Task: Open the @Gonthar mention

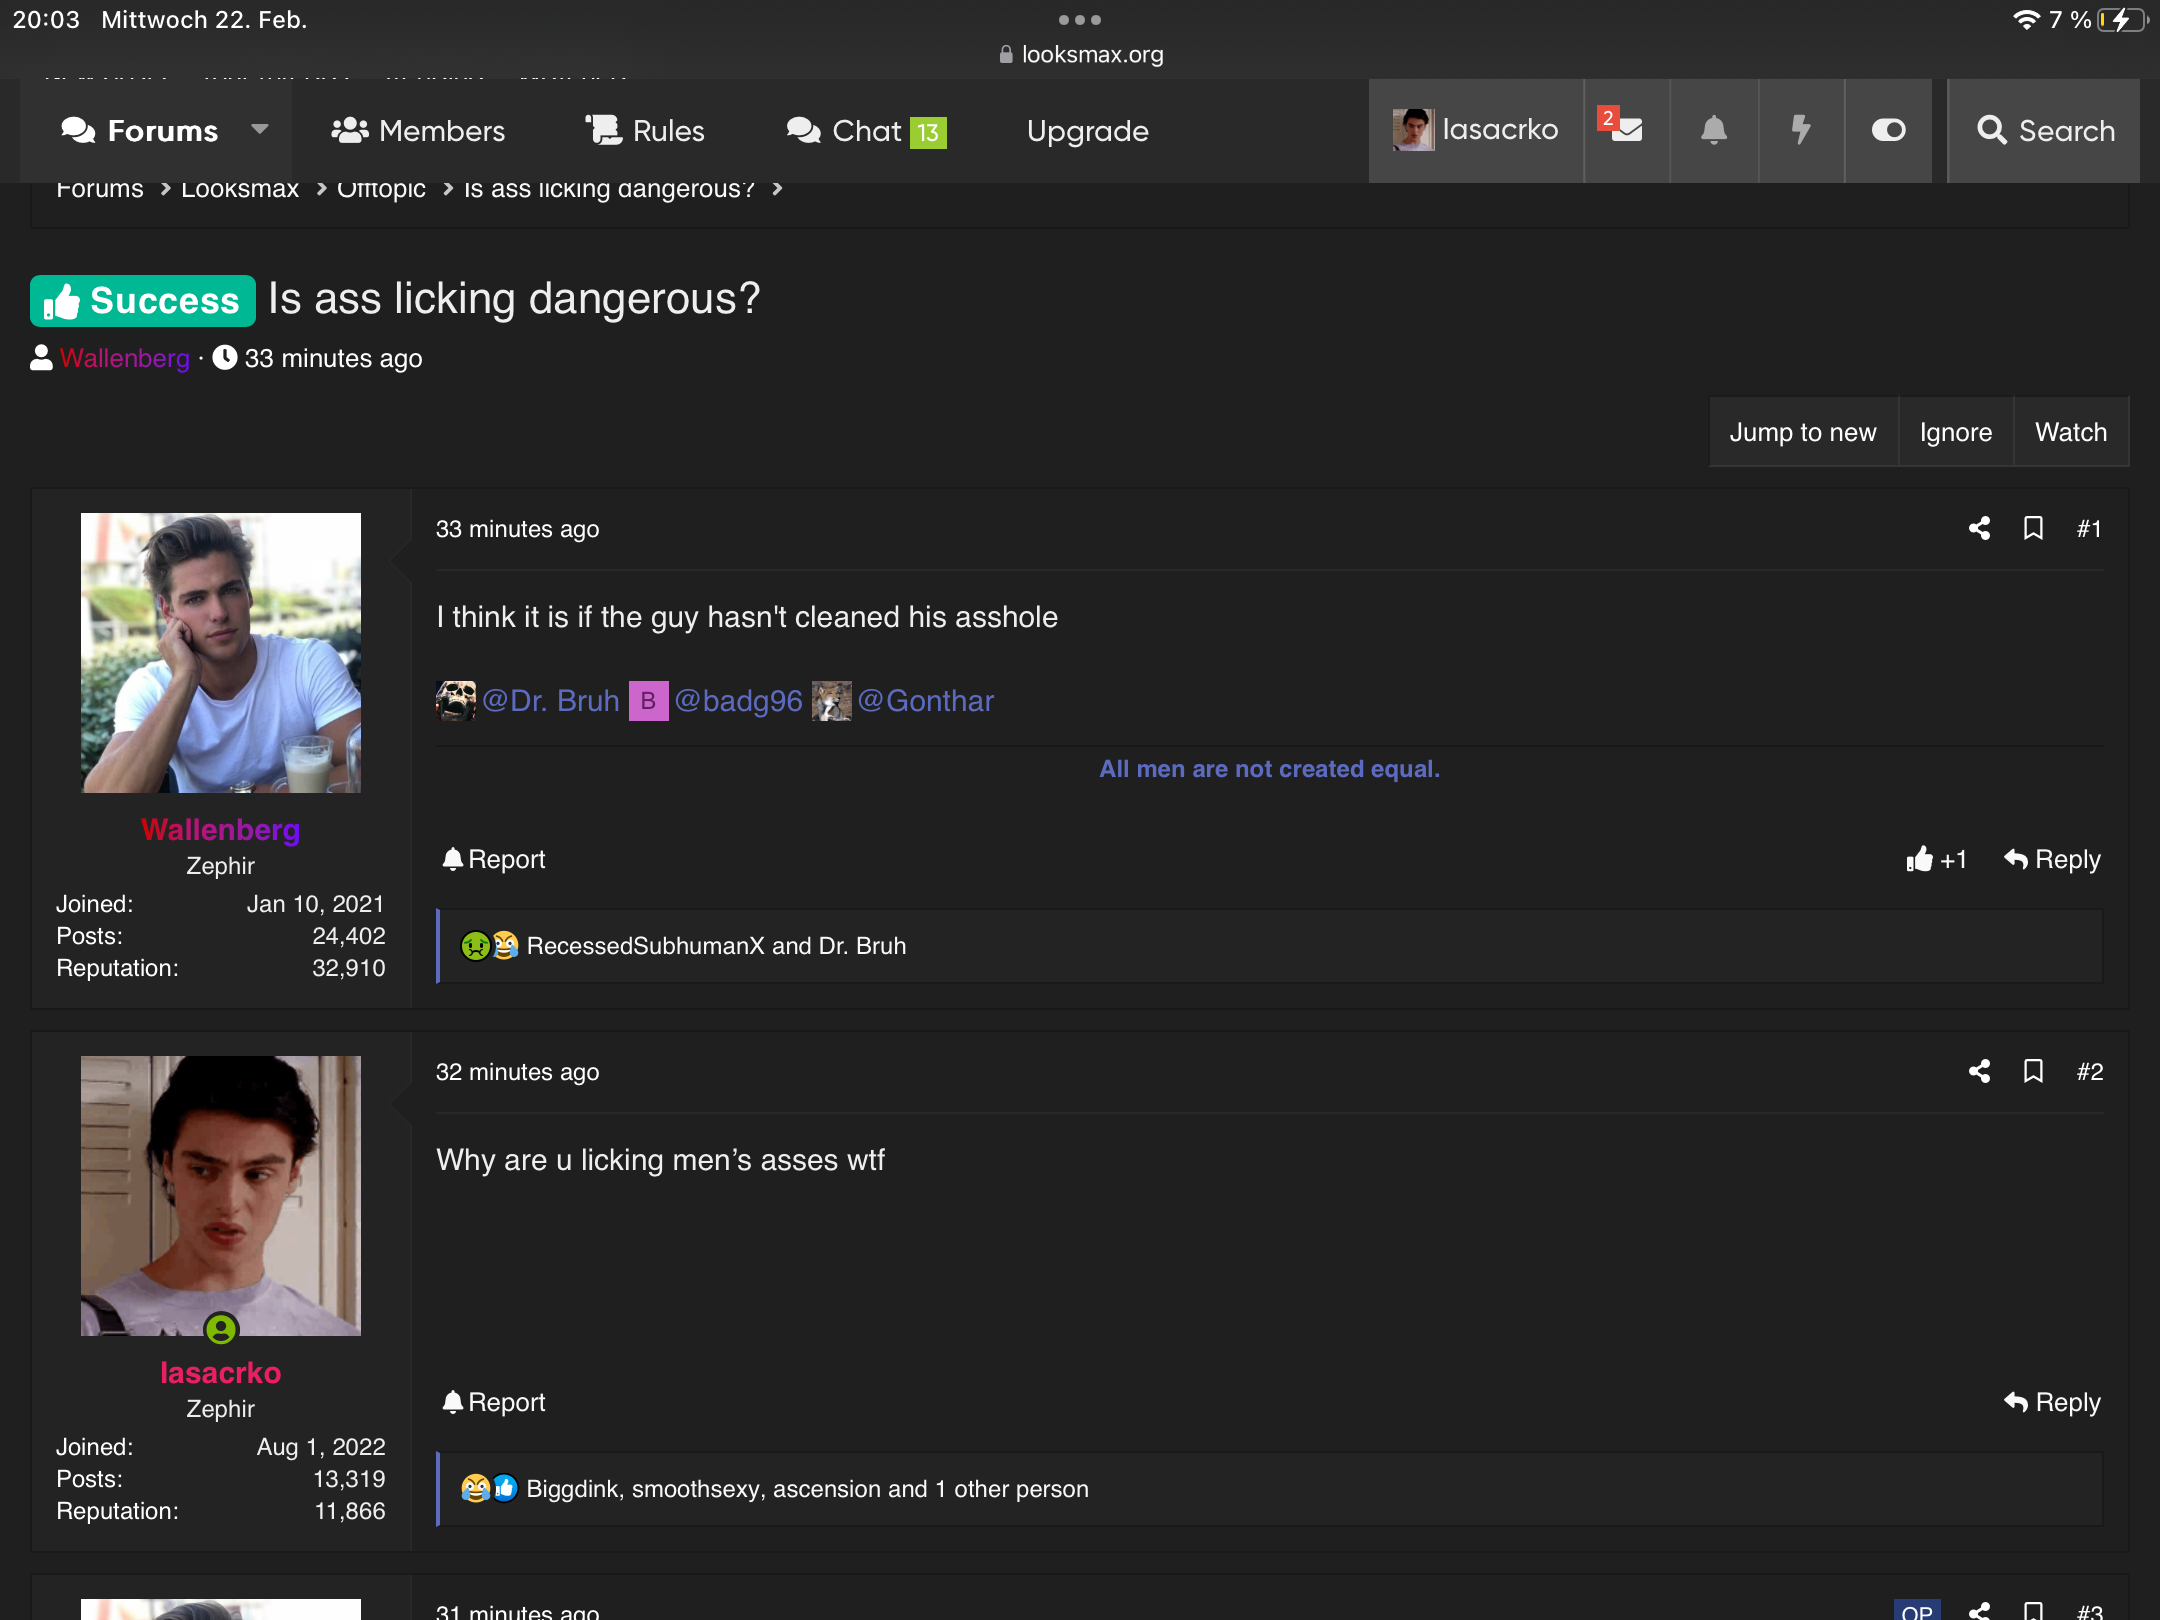Action: coord(926,701)
